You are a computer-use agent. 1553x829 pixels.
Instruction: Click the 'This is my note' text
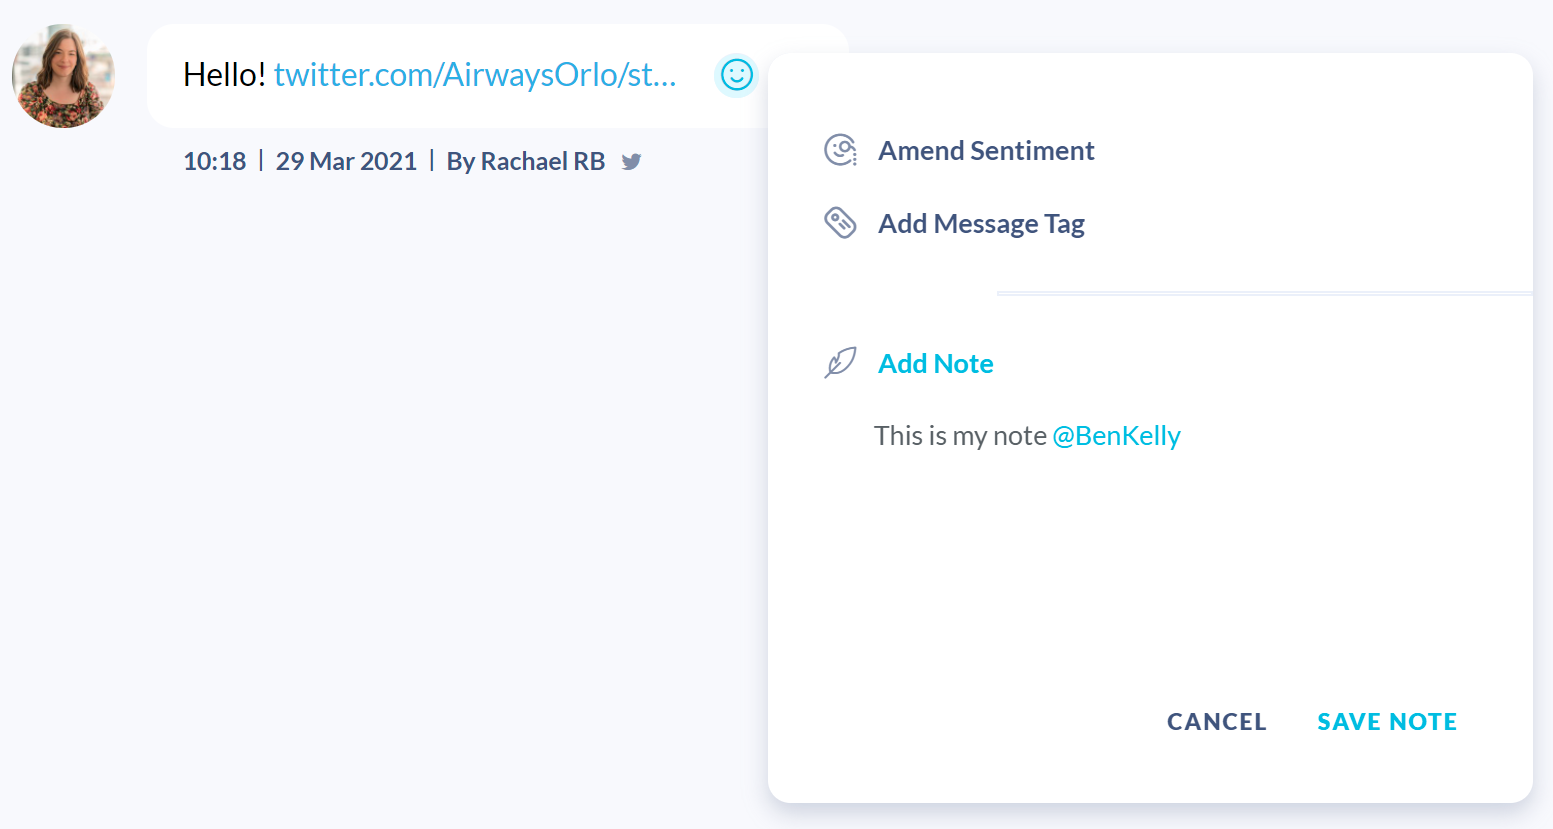[x=960, y=436]
